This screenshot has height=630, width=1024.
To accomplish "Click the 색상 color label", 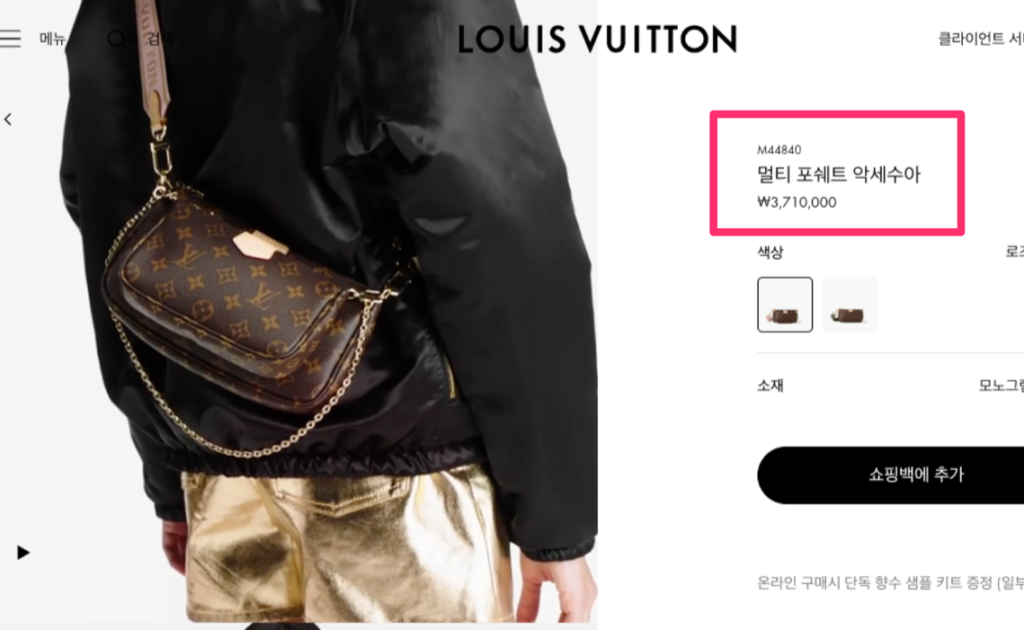I will coord(770,252).
